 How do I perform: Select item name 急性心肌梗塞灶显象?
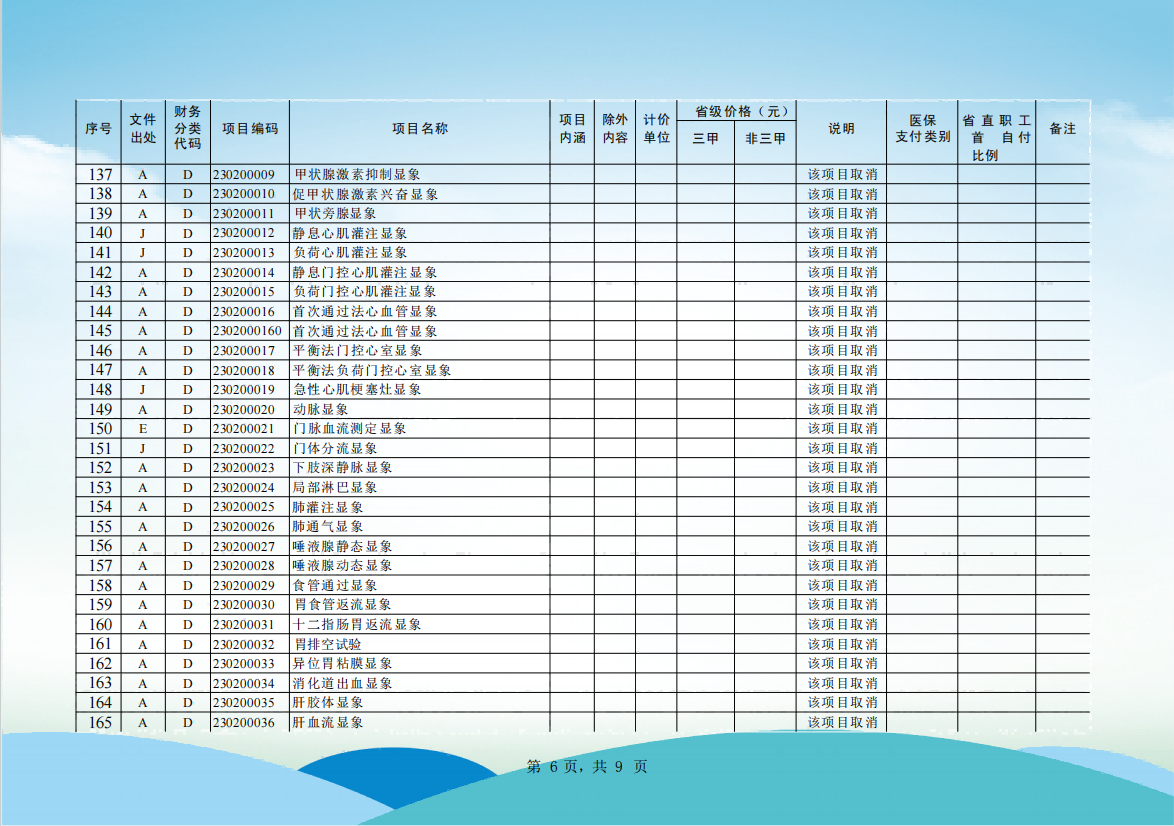click(x=357, y=389)
